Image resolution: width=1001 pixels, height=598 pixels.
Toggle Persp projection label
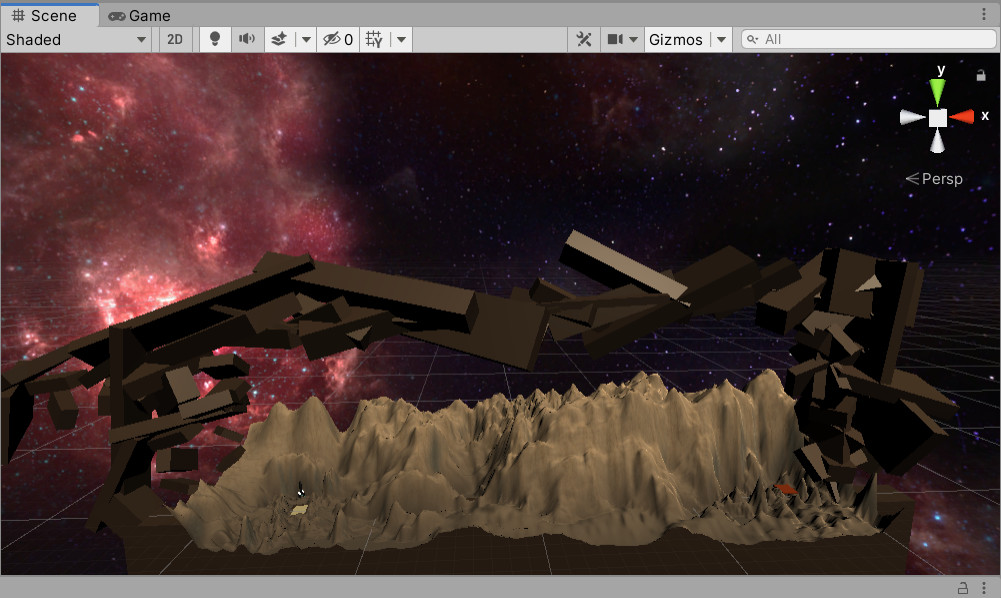coord(935,179)
